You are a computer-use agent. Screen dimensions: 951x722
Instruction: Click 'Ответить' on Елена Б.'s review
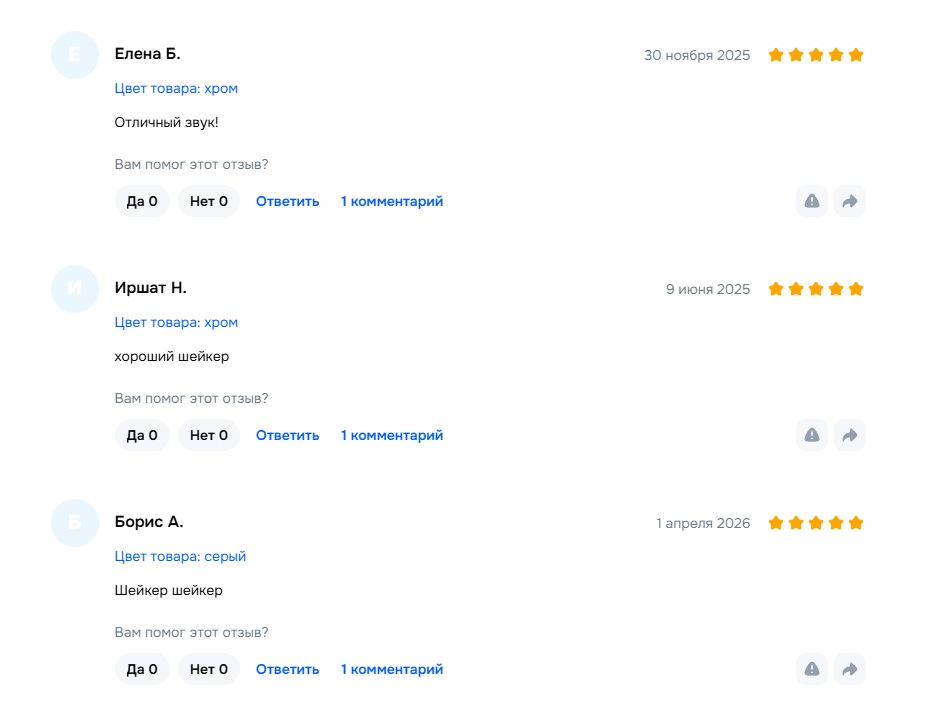(288, 201)
